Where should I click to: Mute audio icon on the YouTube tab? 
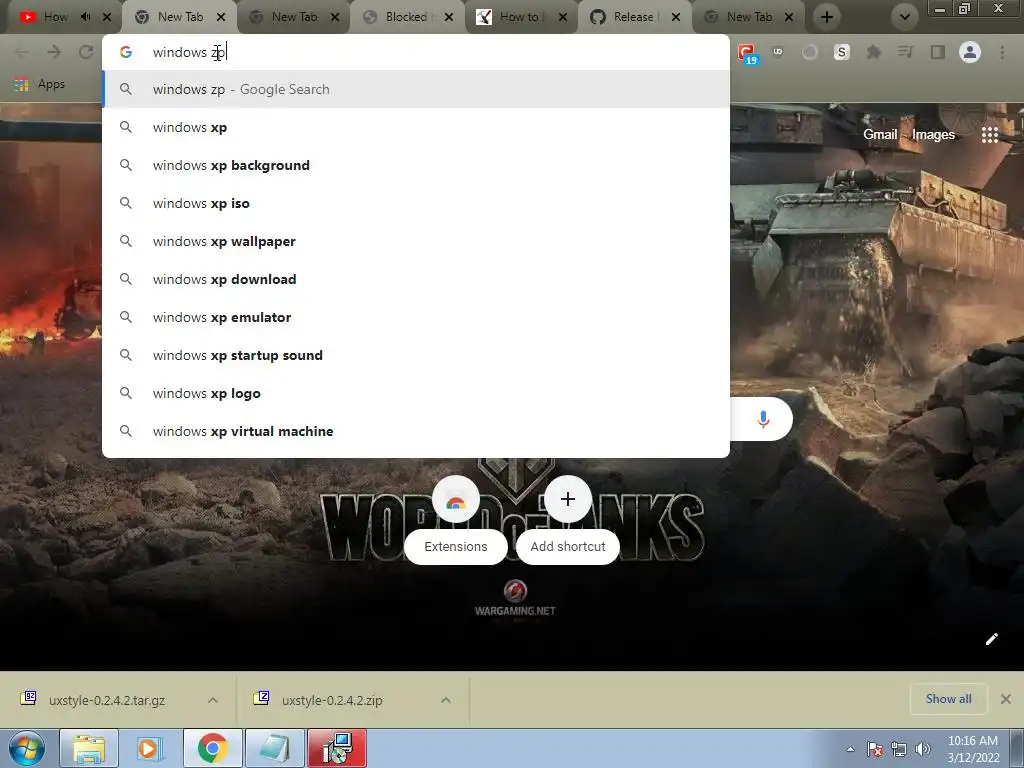click(86, 17)
